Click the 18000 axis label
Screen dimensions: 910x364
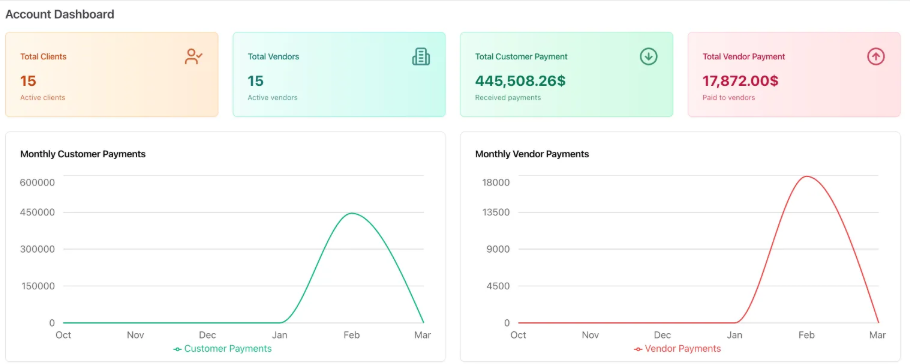pos(496,182)
